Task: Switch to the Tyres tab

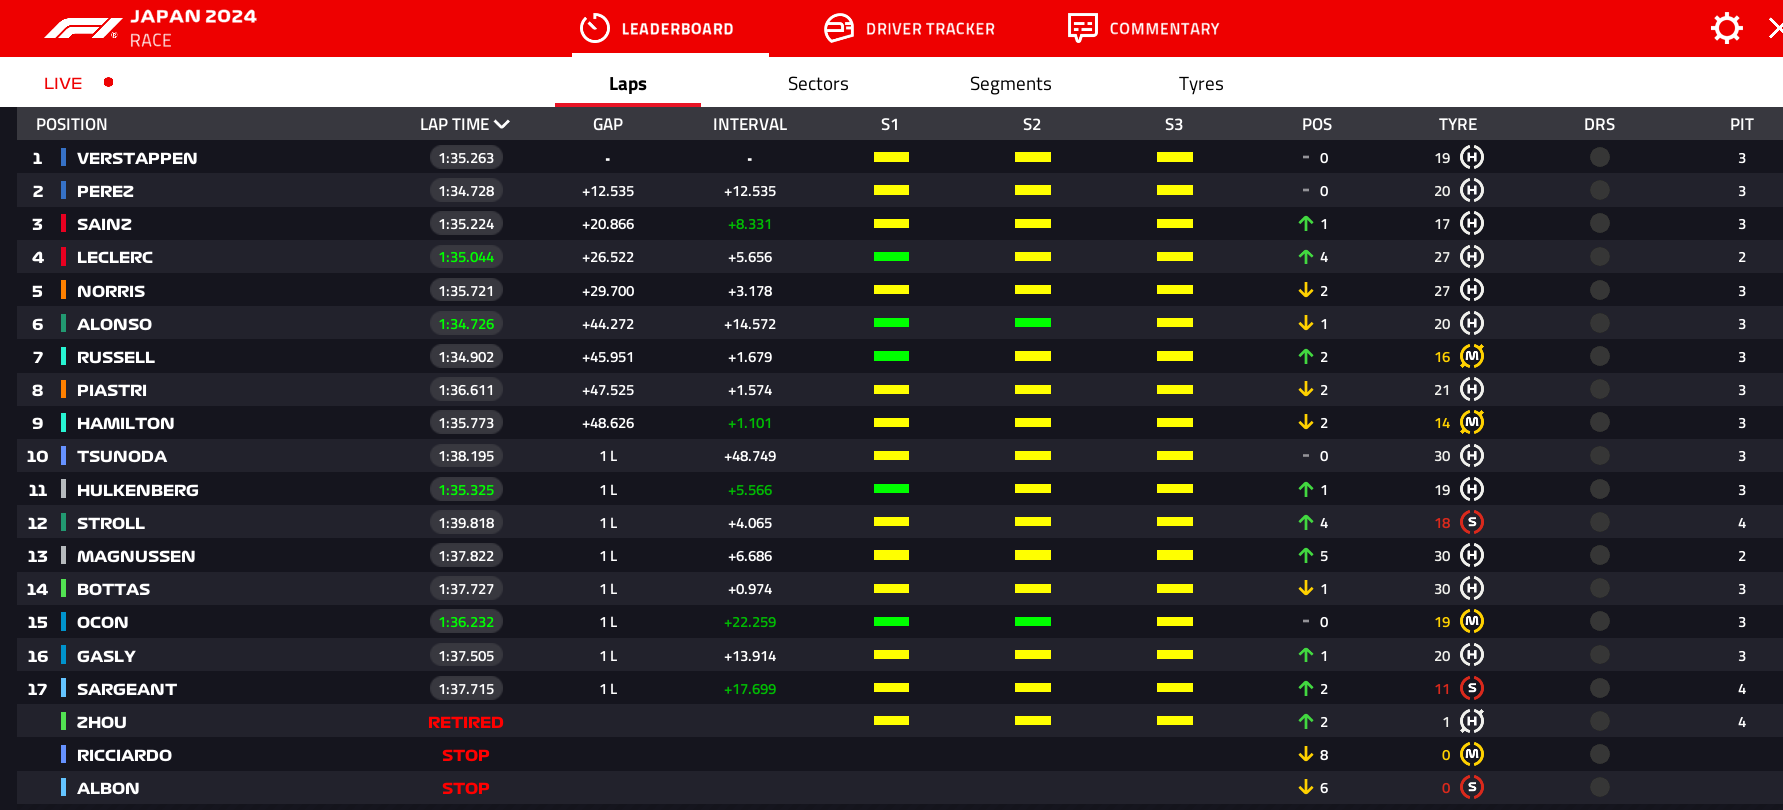Action: pyautogui.click(x=1201, y=84)
